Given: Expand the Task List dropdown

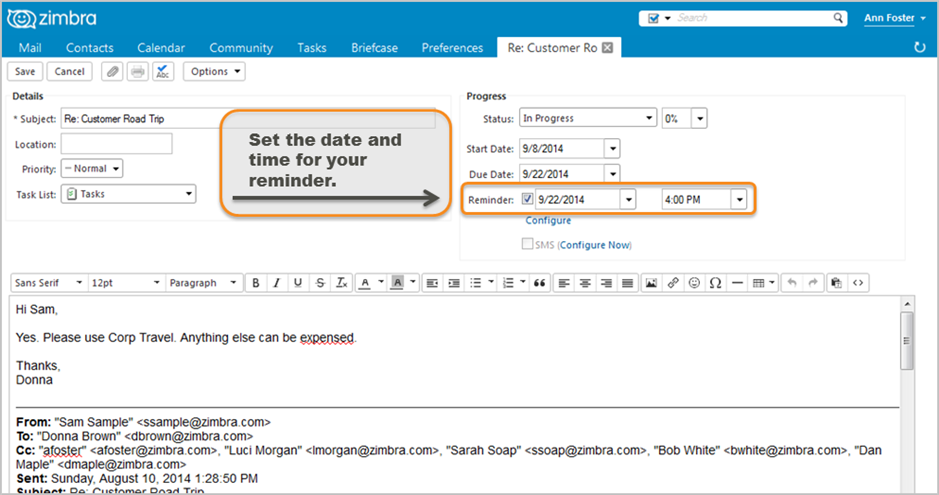Looking at the screenshot, I should click(x=128, y=194).
